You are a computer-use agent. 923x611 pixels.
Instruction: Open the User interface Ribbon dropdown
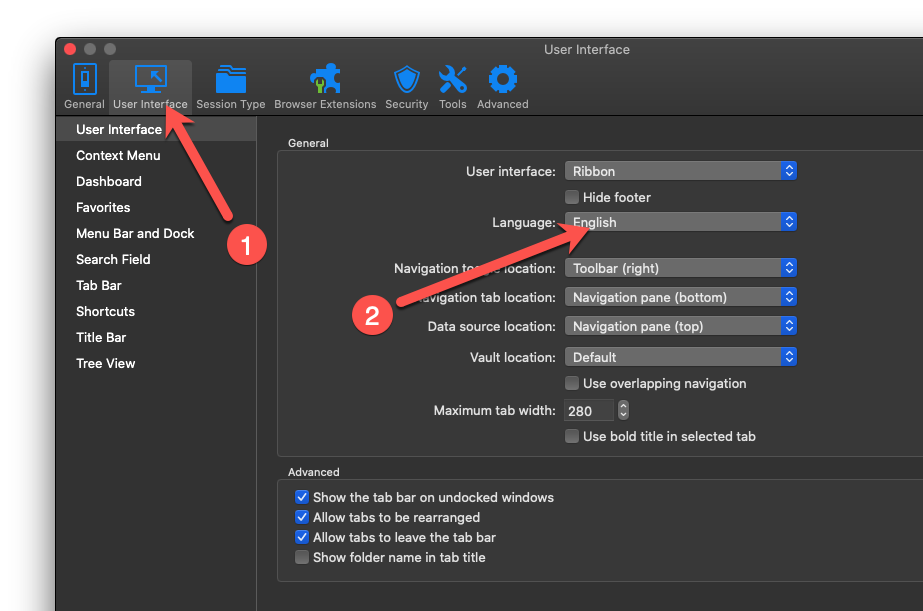[x=680, y=171]
